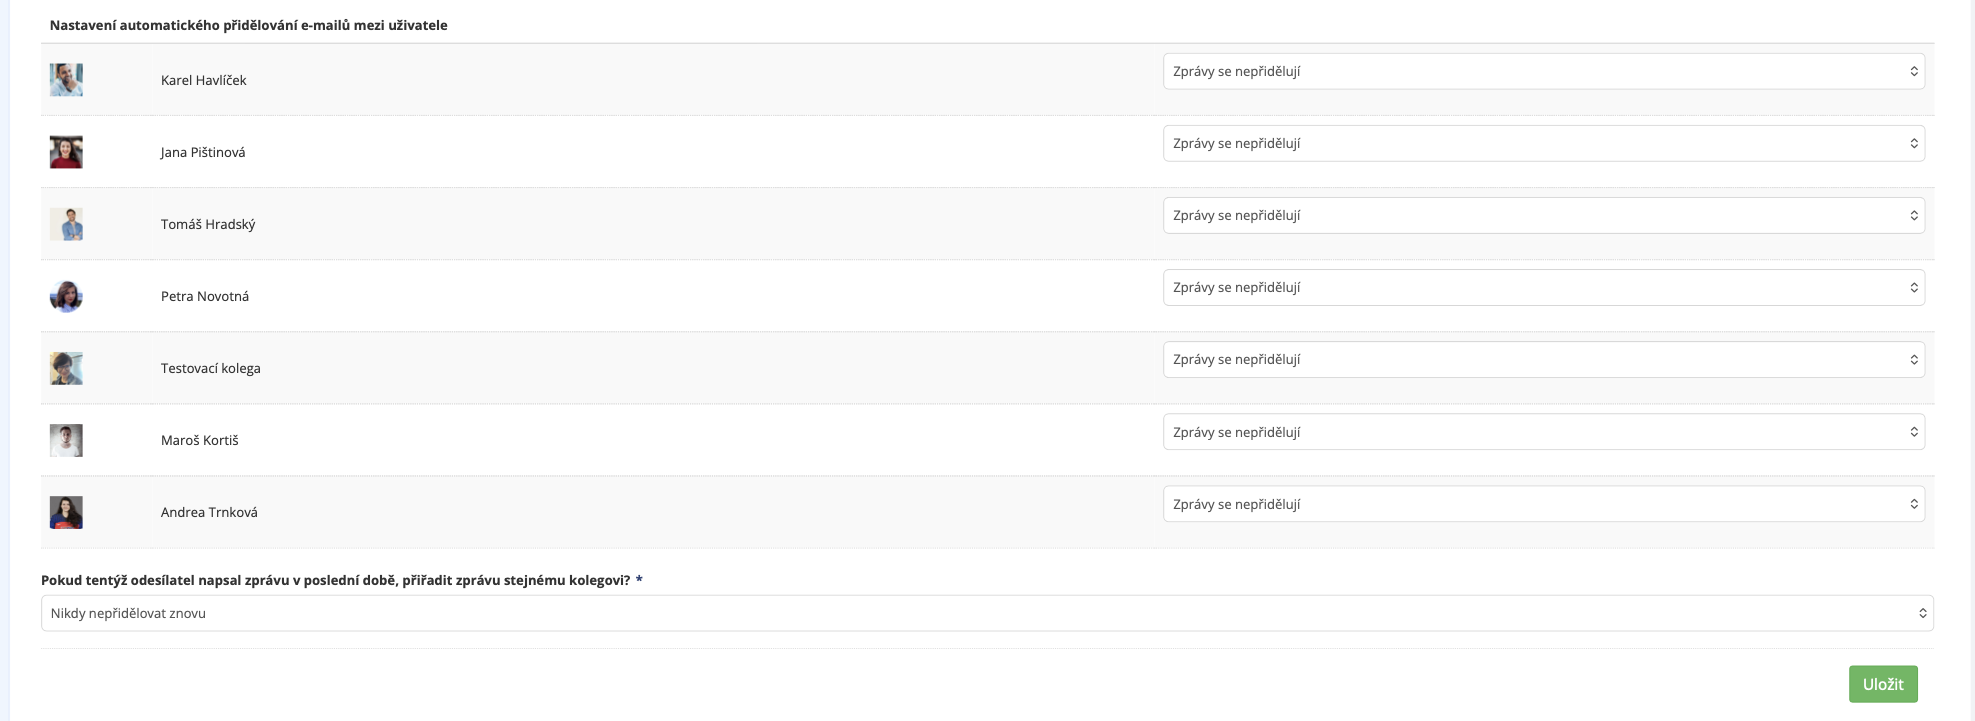Click Karel Havlíček's avatar photo
This screenshot has height=721, width=1975.
coord(66,80)
